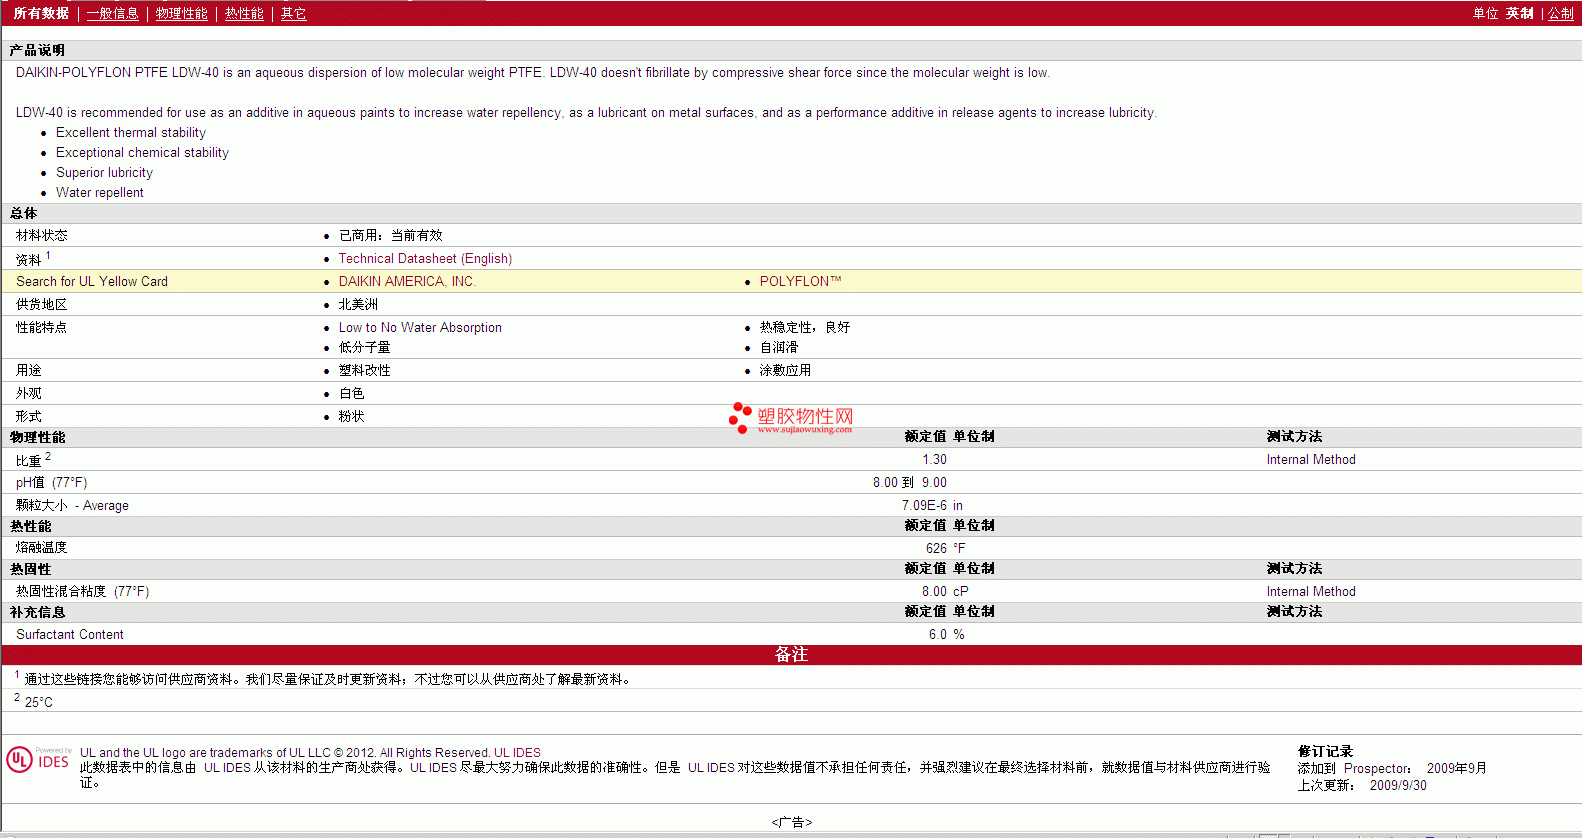
Task: Click the pH值 (77°F) row label
Action: 52,482
